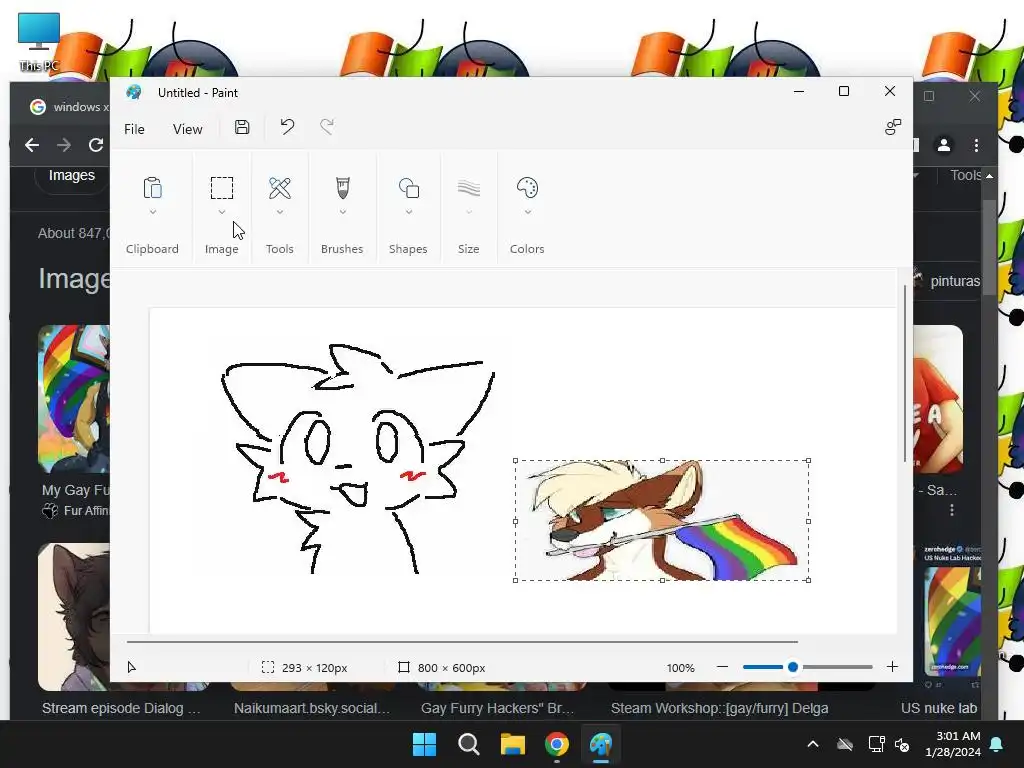This screenshot has width=1024, height=768.
Task: Expand the Image selection dropdown chevron
Action: point(221,212)
